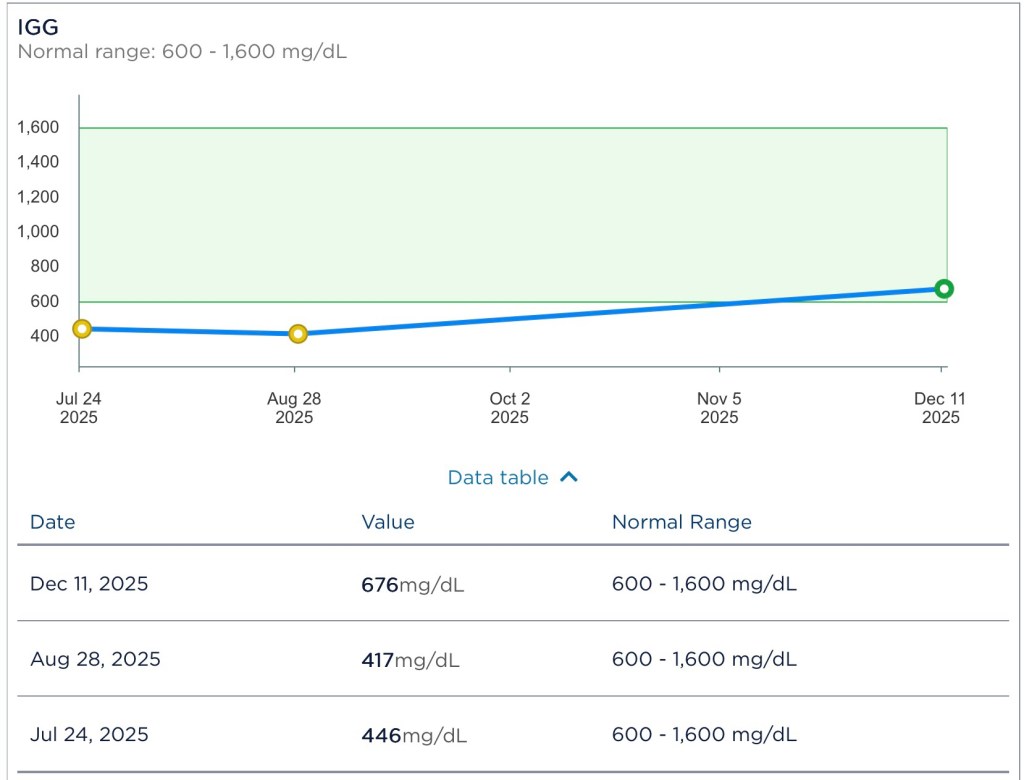Select the Aug 28, 2025 table row date

point(95,659)
